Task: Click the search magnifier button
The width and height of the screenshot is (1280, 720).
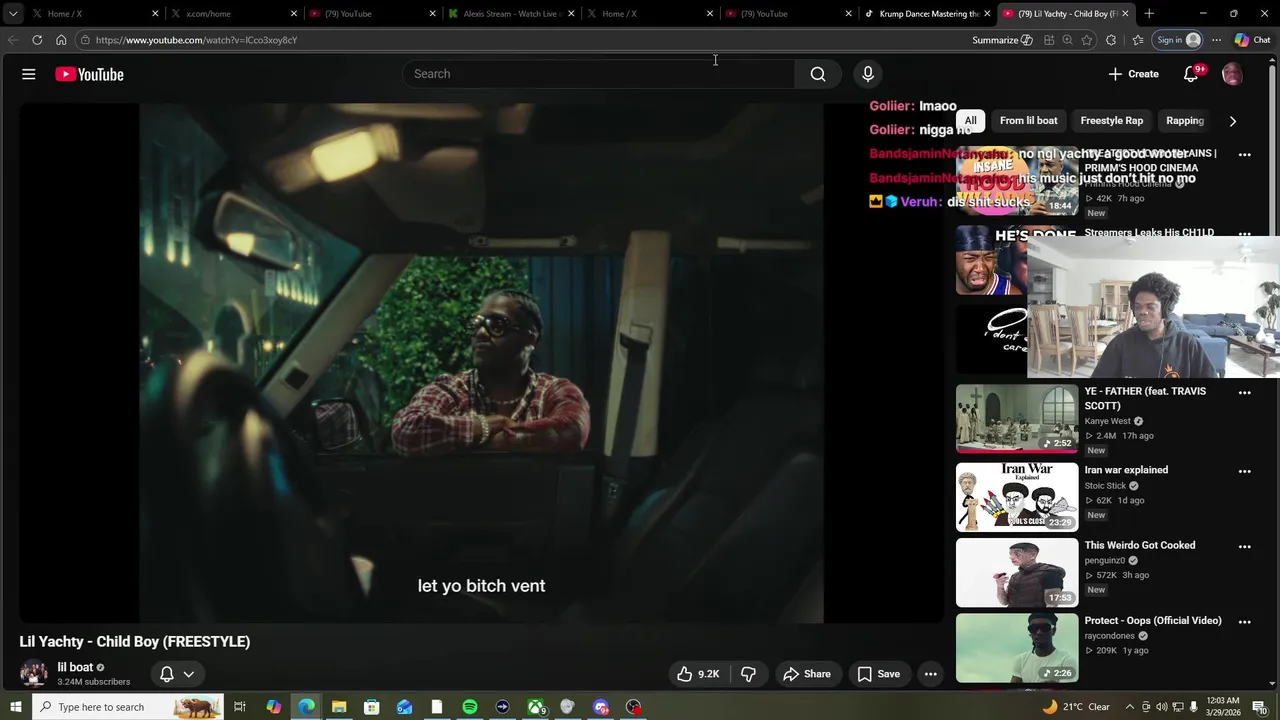Action: pyautogui.click(x=818, y=74)
